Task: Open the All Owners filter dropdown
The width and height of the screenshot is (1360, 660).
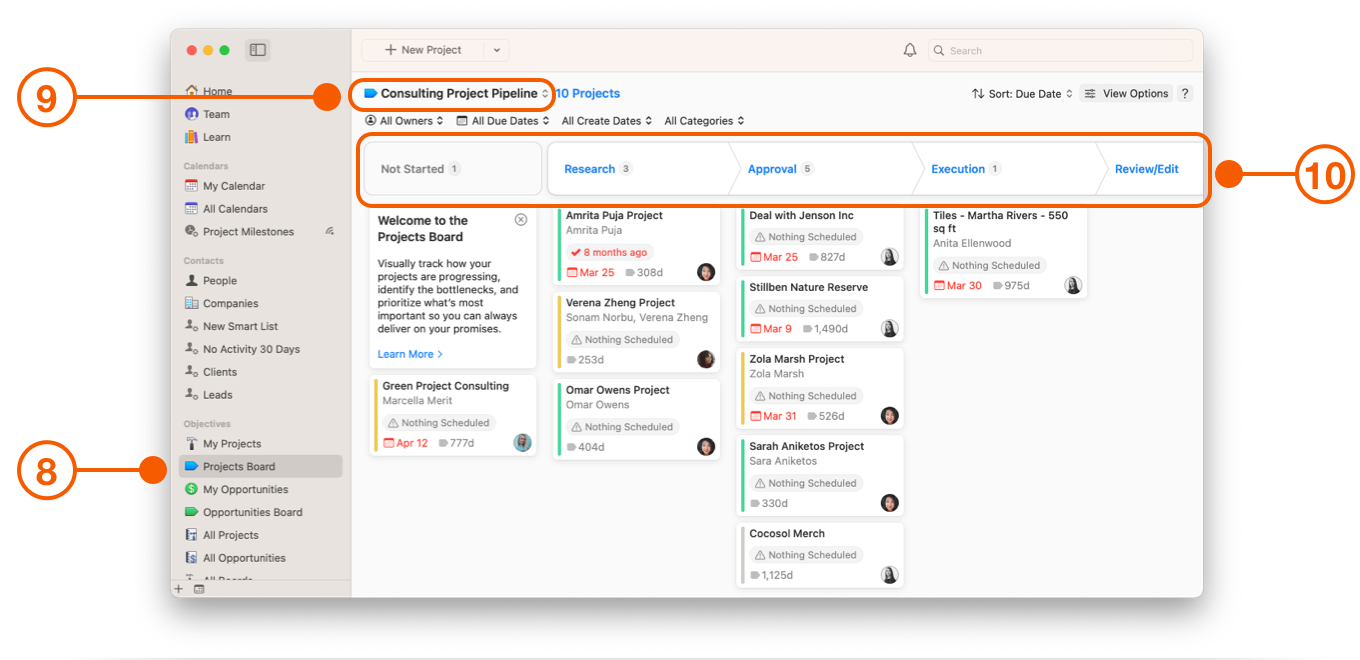Action: pyautogui.click(x=404, y=120)
